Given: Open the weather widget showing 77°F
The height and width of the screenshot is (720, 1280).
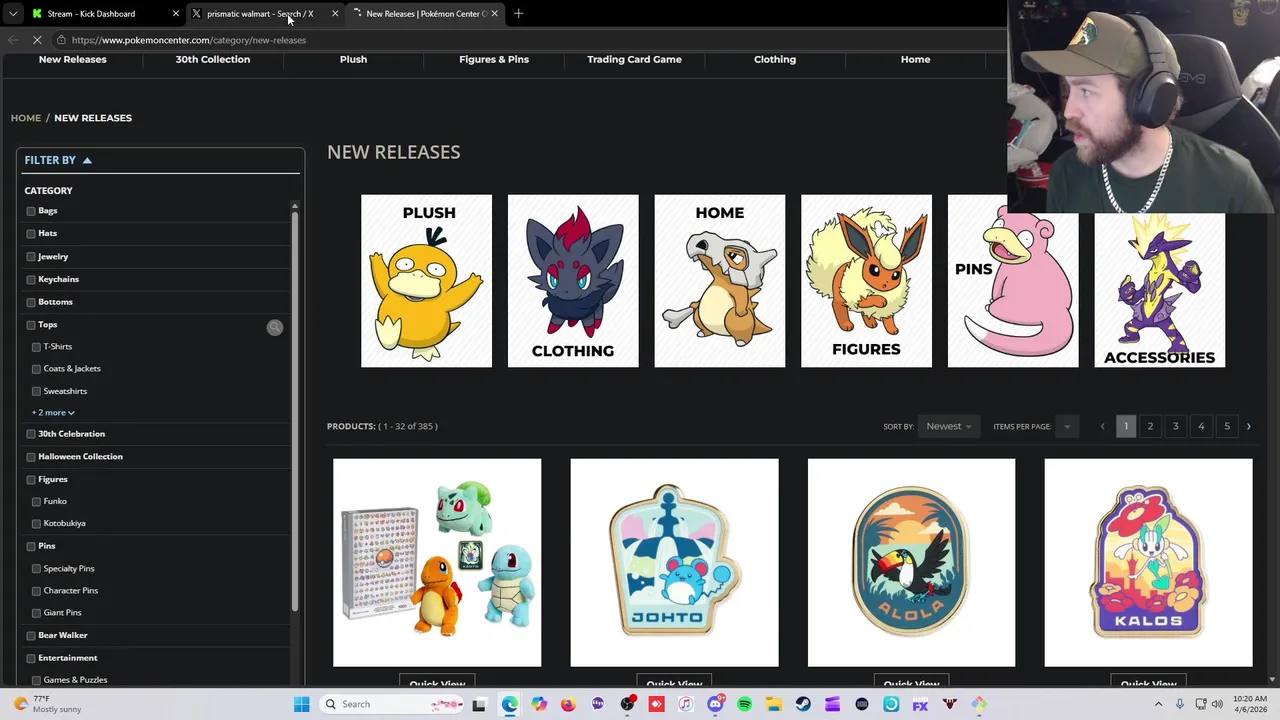Looking at the screenshot, I should point(45,704).
